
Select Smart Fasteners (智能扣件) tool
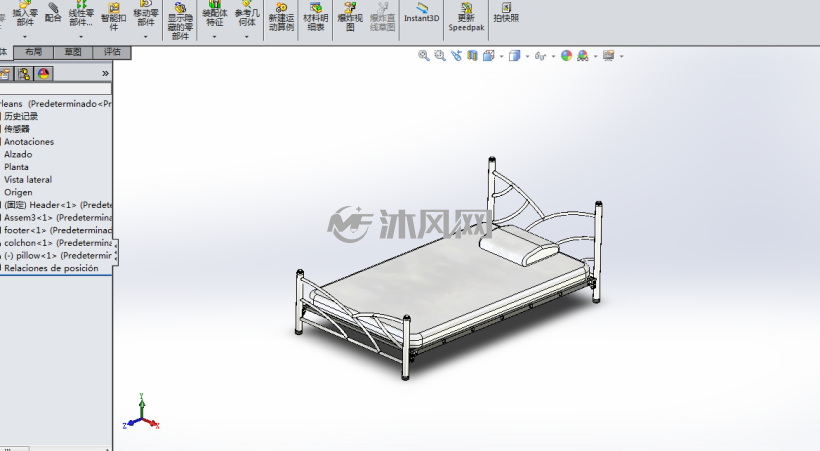coord(113,17)
